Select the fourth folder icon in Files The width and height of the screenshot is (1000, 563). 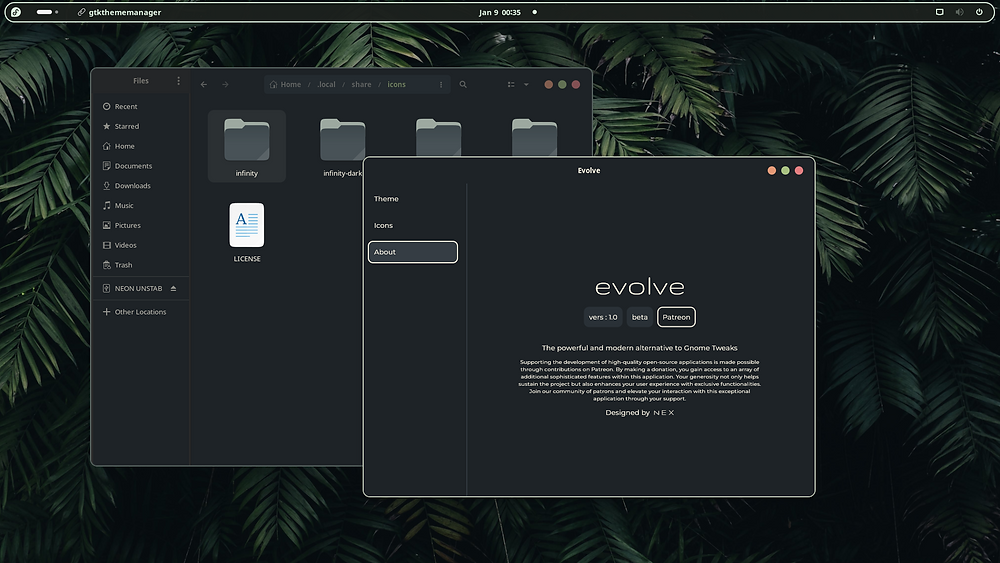pos(534,138)
